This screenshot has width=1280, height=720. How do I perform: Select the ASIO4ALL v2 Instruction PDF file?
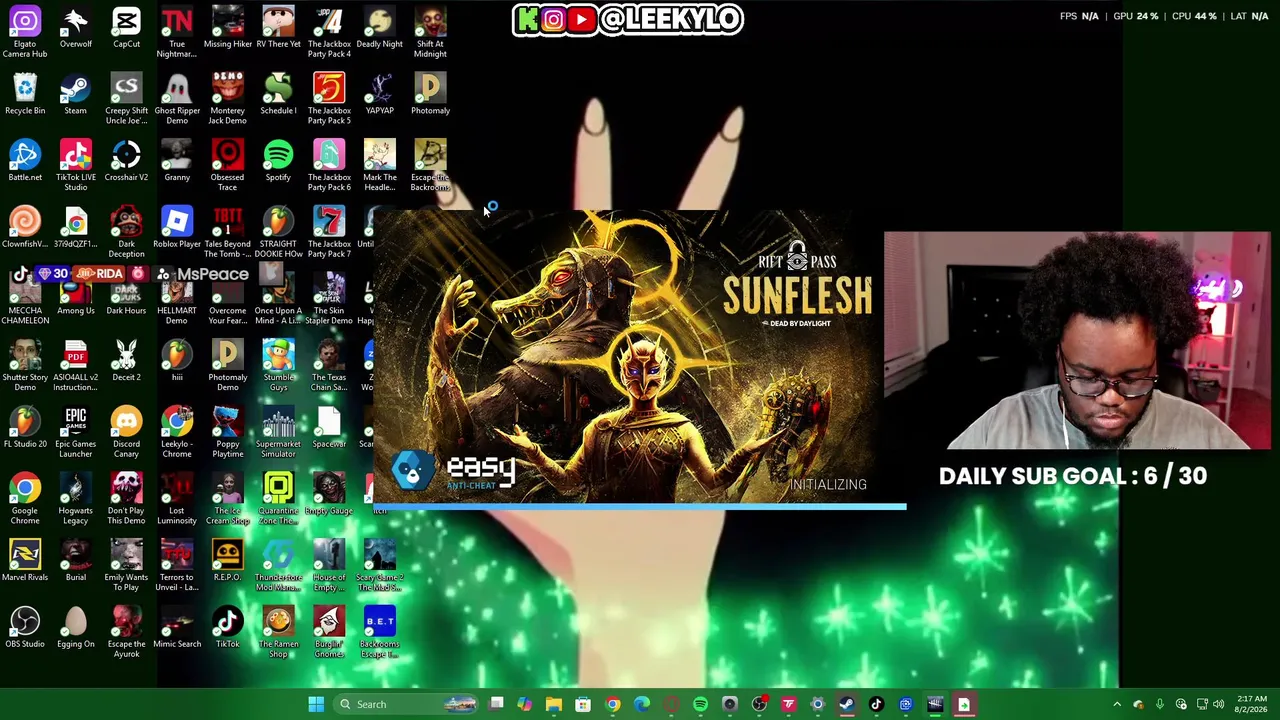[76, 365]
